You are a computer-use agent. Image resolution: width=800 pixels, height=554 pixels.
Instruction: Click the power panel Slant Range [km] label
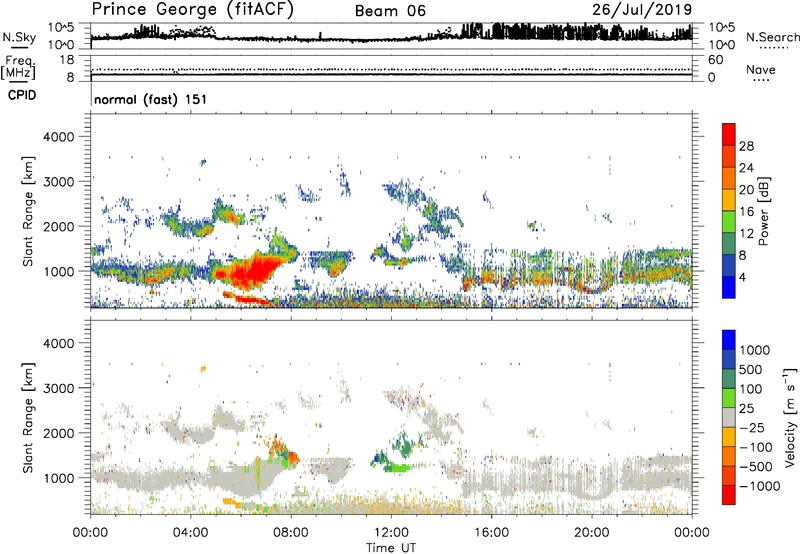28,211
